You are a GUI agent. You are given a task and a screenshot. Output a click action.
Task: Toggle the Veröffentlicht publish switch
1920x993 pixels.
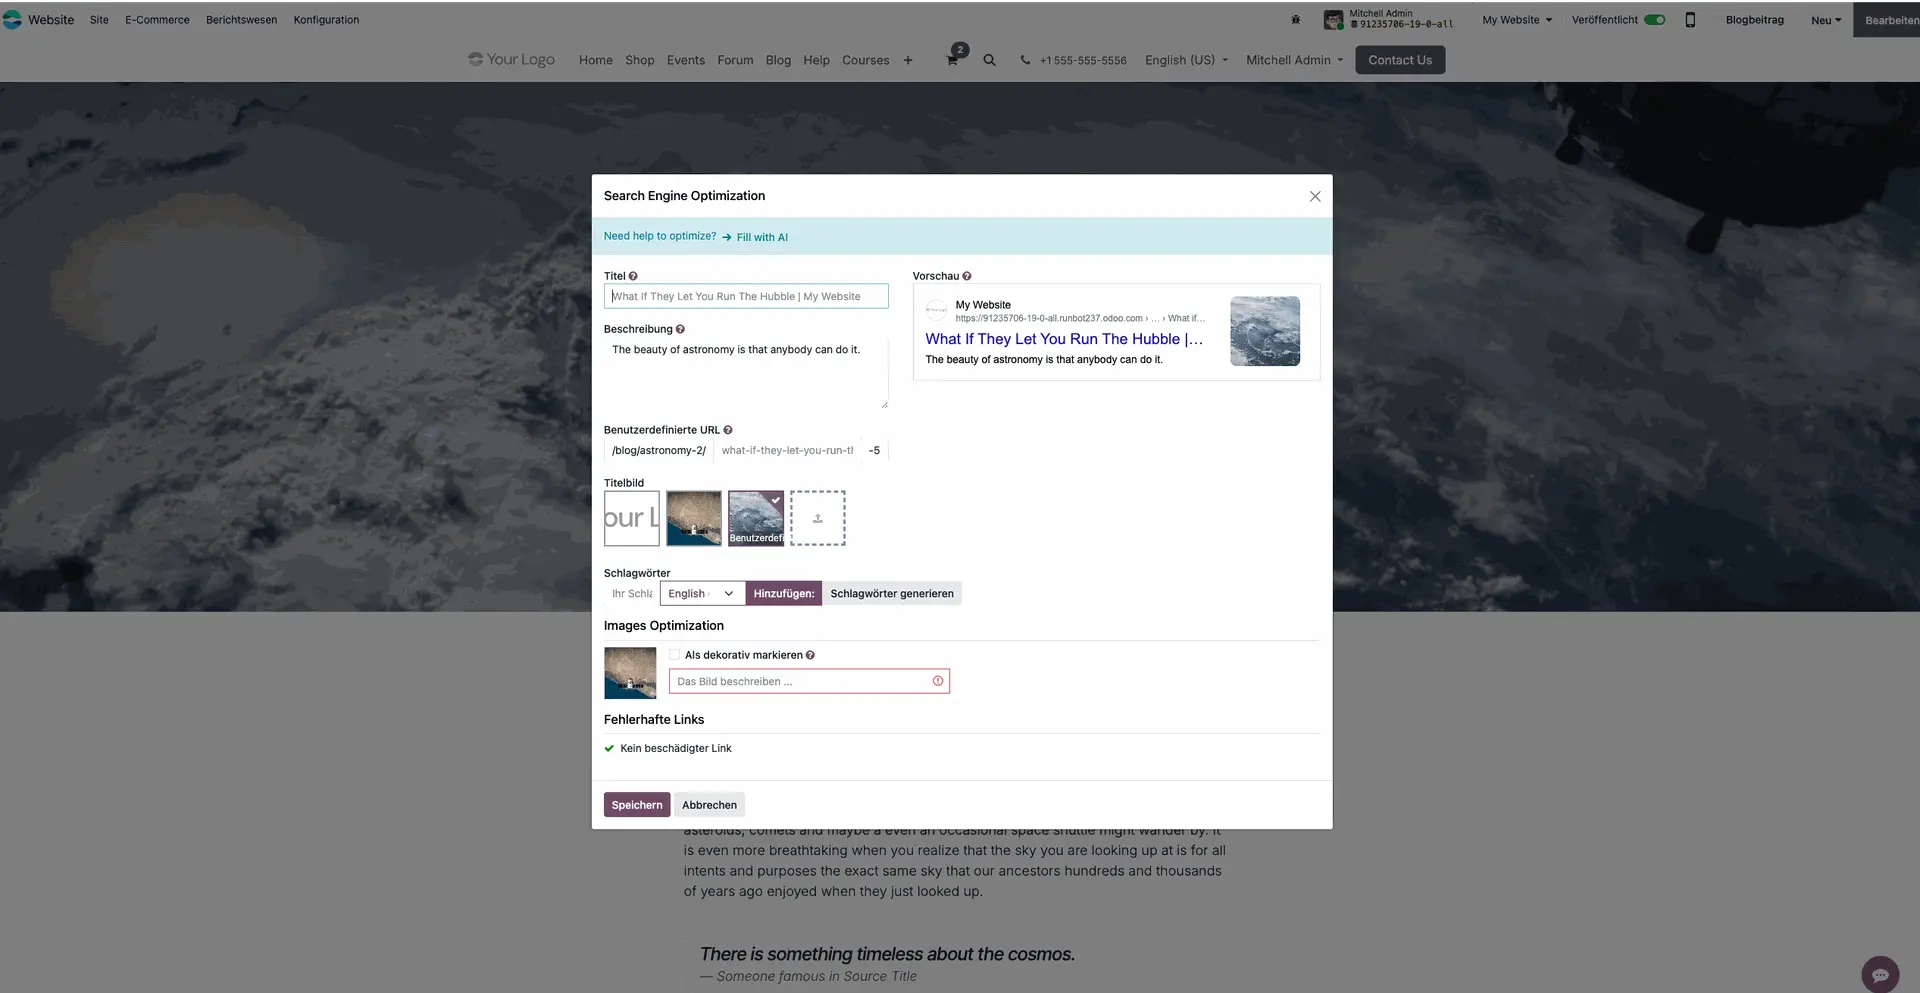click(1655, 19)
